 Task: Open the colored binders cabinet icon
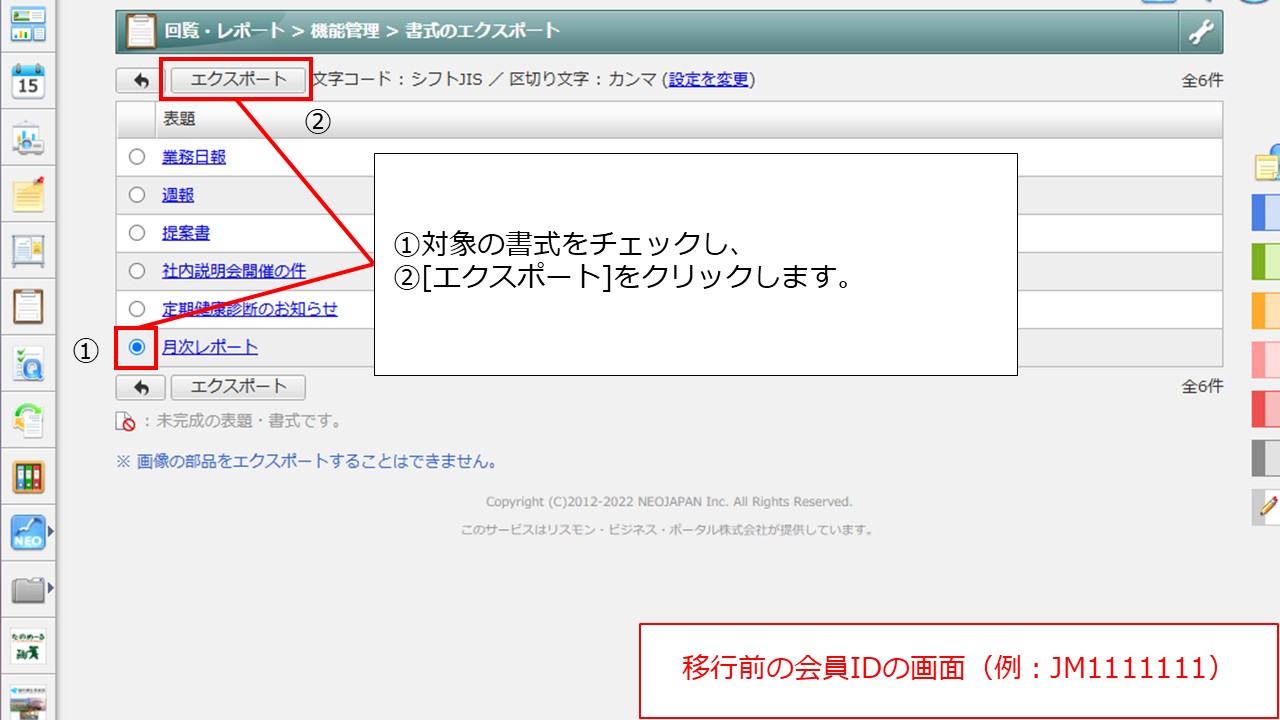point(29,477)
